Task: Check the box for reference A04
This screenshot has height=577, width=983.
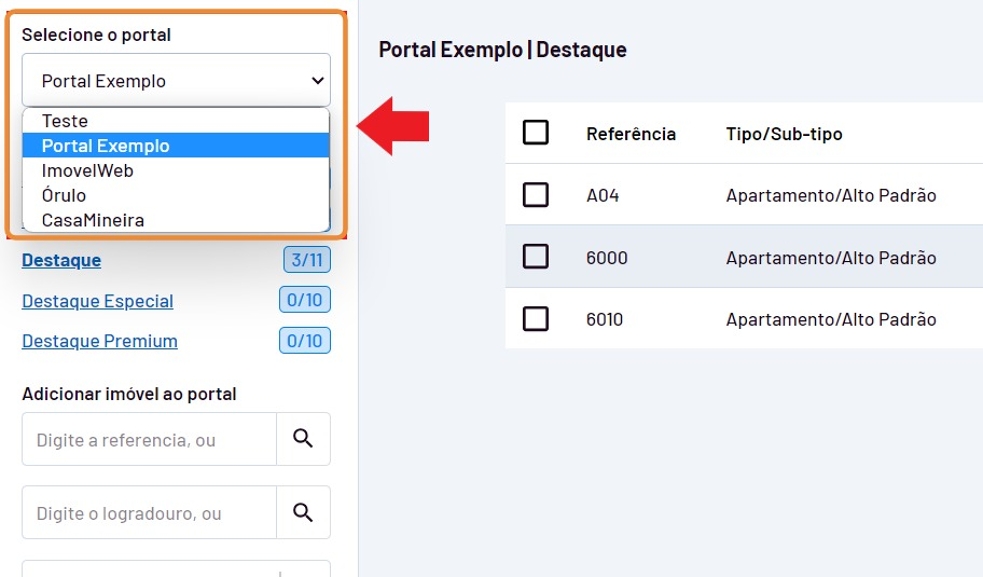Action: pos(536,195)
